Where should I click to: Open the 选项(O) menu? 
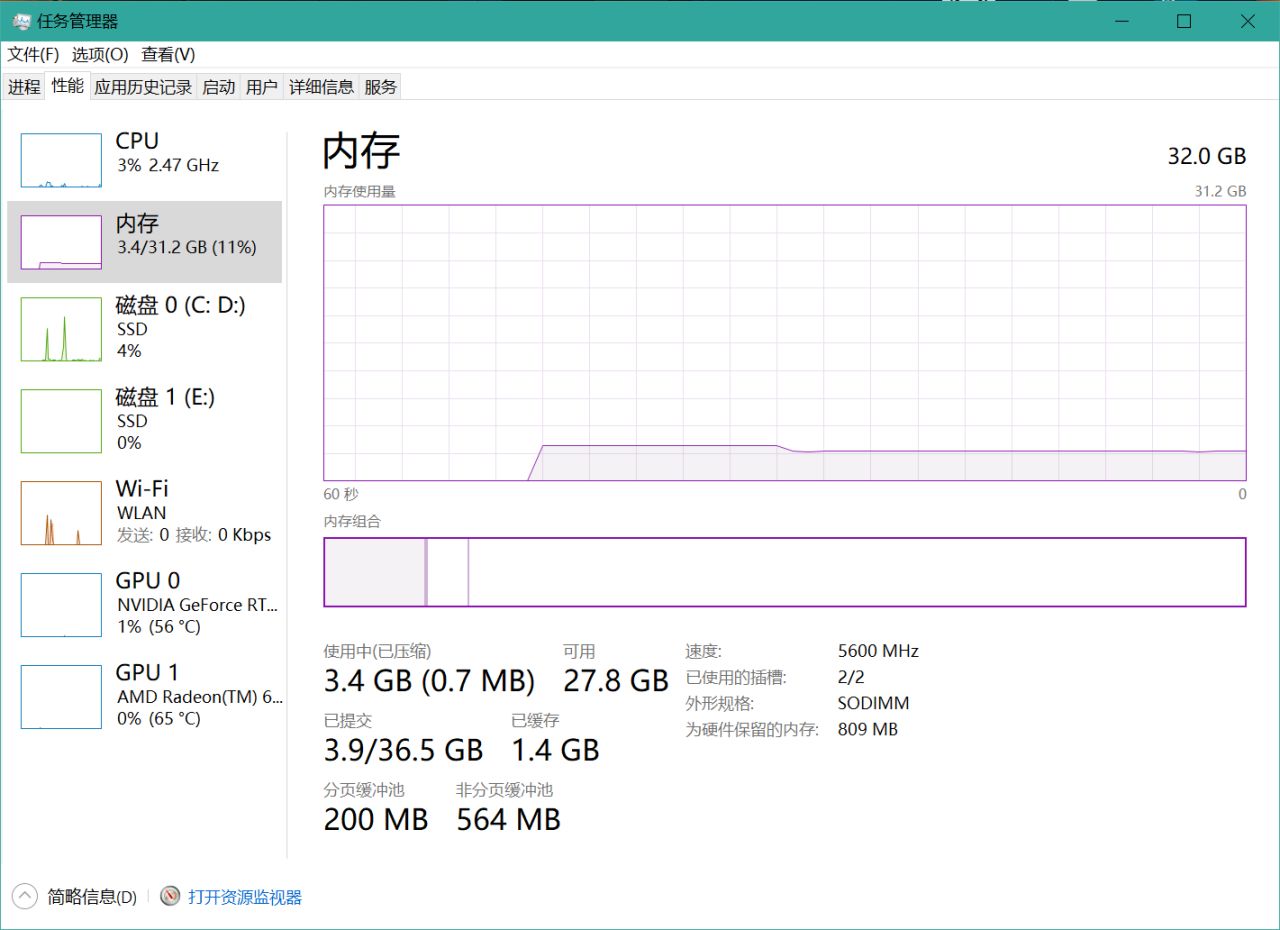100,54
